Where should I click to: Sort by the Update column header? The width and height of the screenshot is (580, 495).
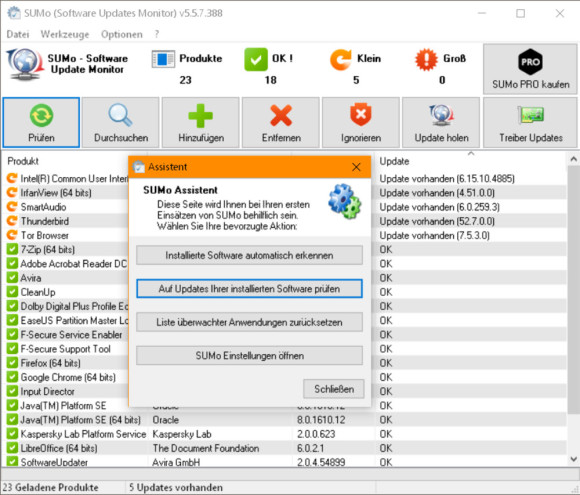click(394, 161)
